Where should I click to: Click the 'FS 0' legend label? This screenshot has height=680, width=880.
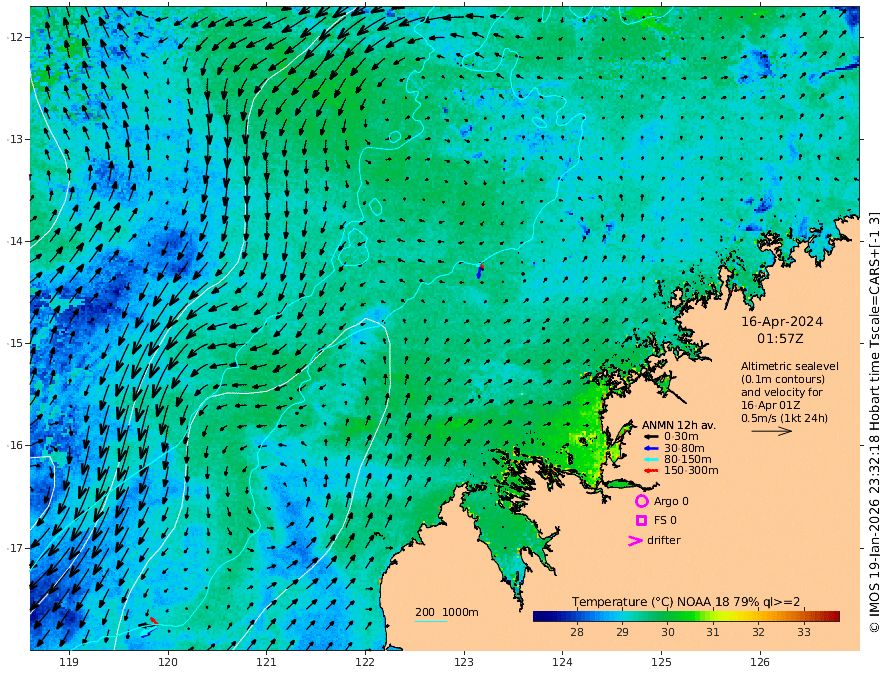pos(665,521)
